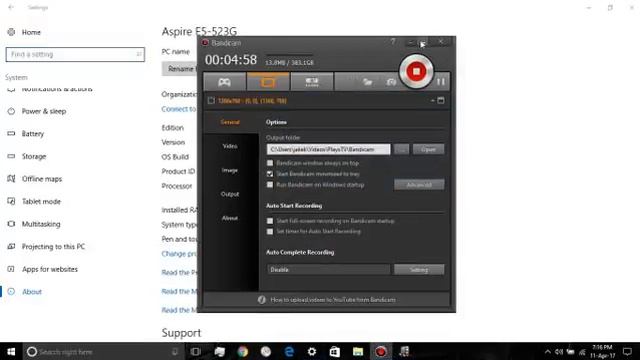Click the Bandicam taskbar icon
The image size is (640, 360).
[381, 351]
